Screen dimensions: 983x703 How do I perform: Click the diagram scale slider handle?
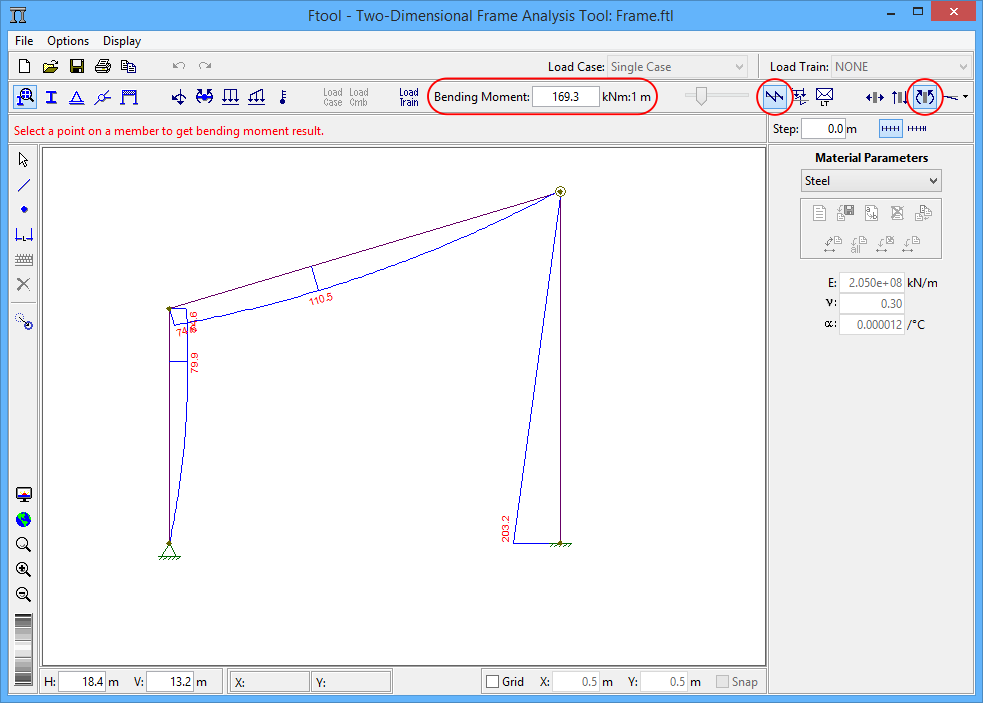pyautogui.click(x=702, y=96)
